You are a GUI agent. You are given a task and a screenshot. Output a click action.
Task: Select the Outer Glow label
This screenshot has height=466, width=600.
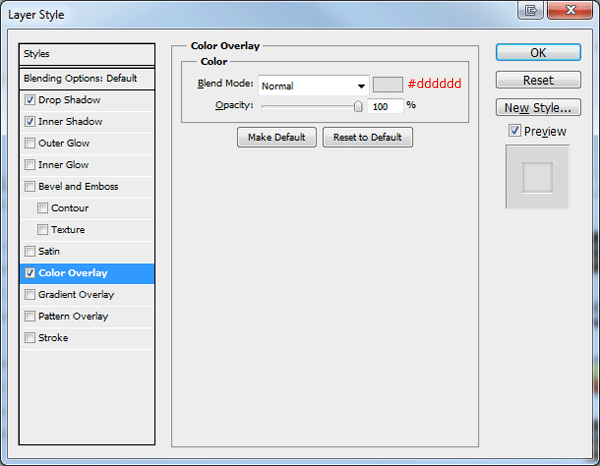(64, 143)
